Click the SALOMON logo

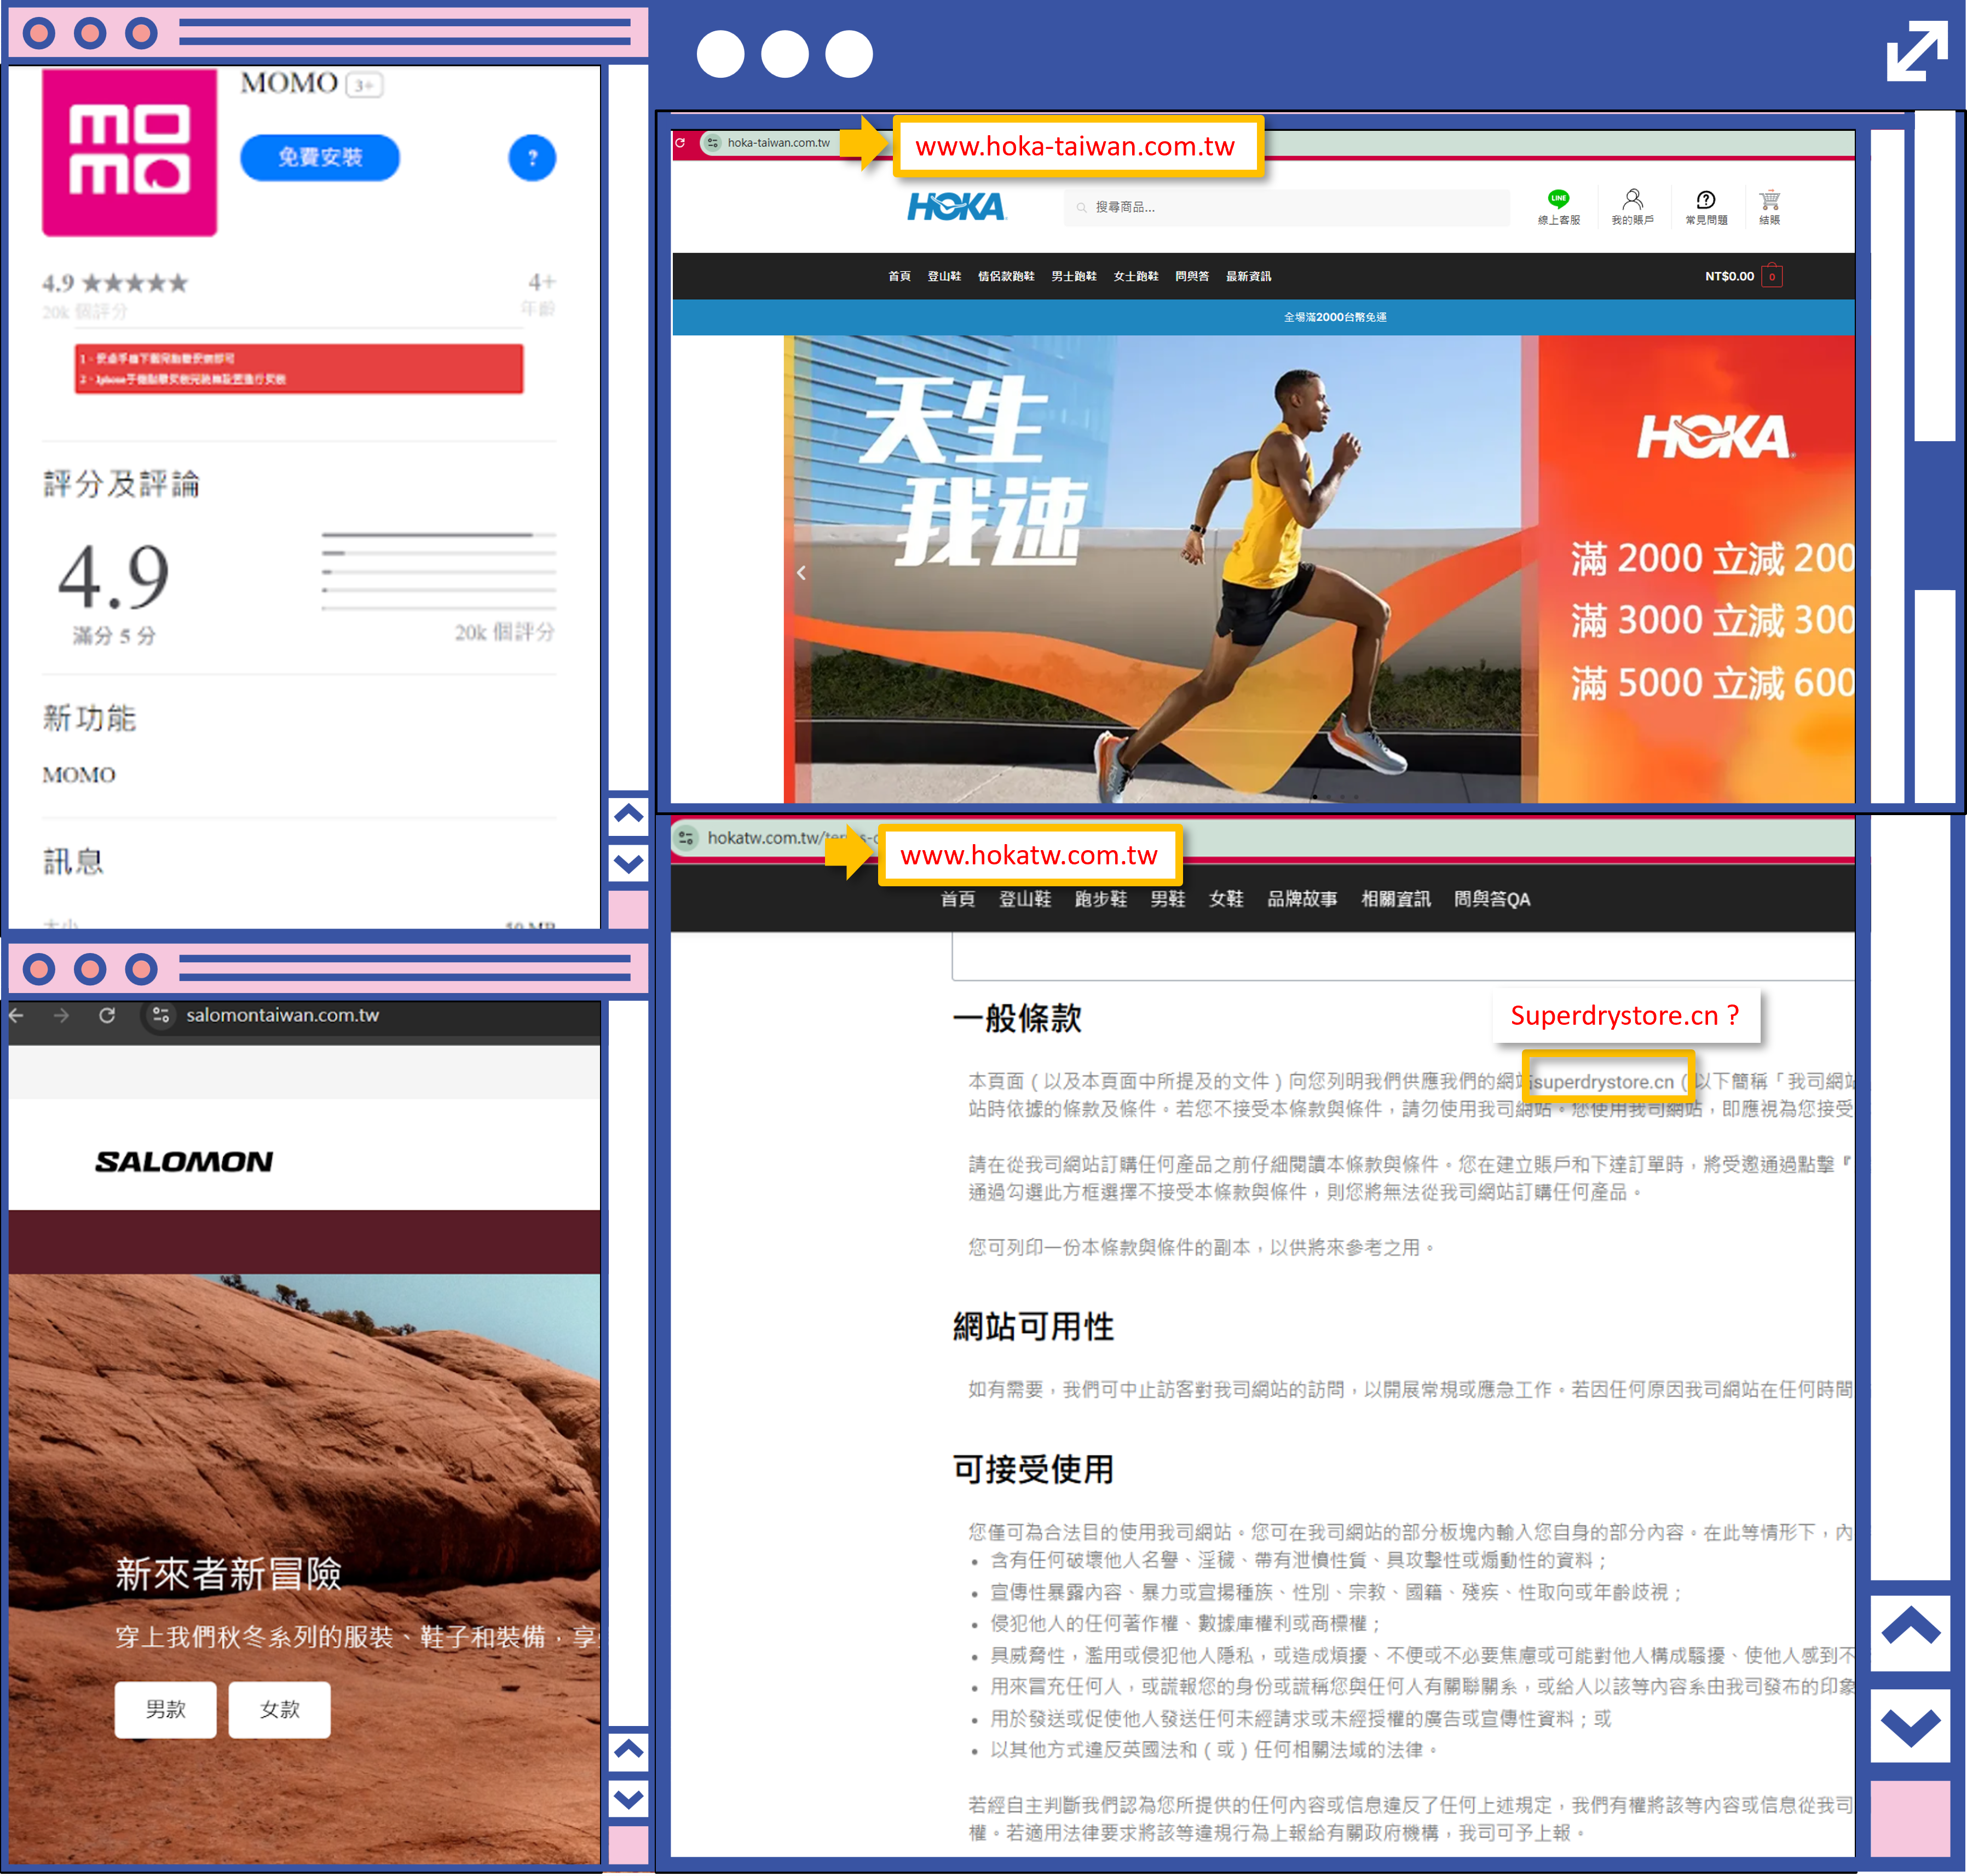tap(184, 1161)
